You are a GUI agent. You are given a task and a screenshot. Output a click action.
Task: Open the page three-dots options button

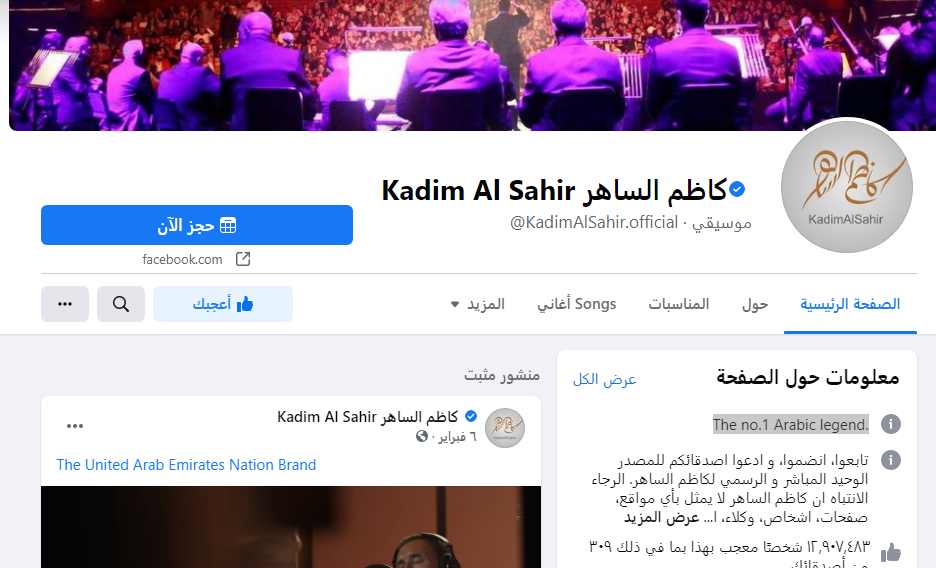[64, 304]
